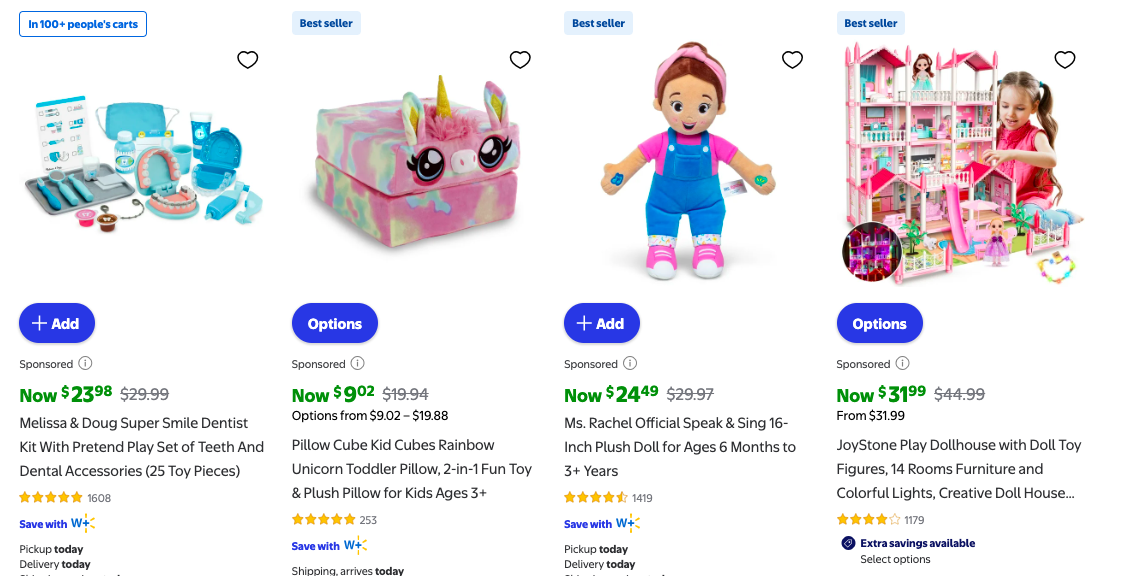Click Extra savings available tag icon
1131x576 pixels.
point(848,543)
